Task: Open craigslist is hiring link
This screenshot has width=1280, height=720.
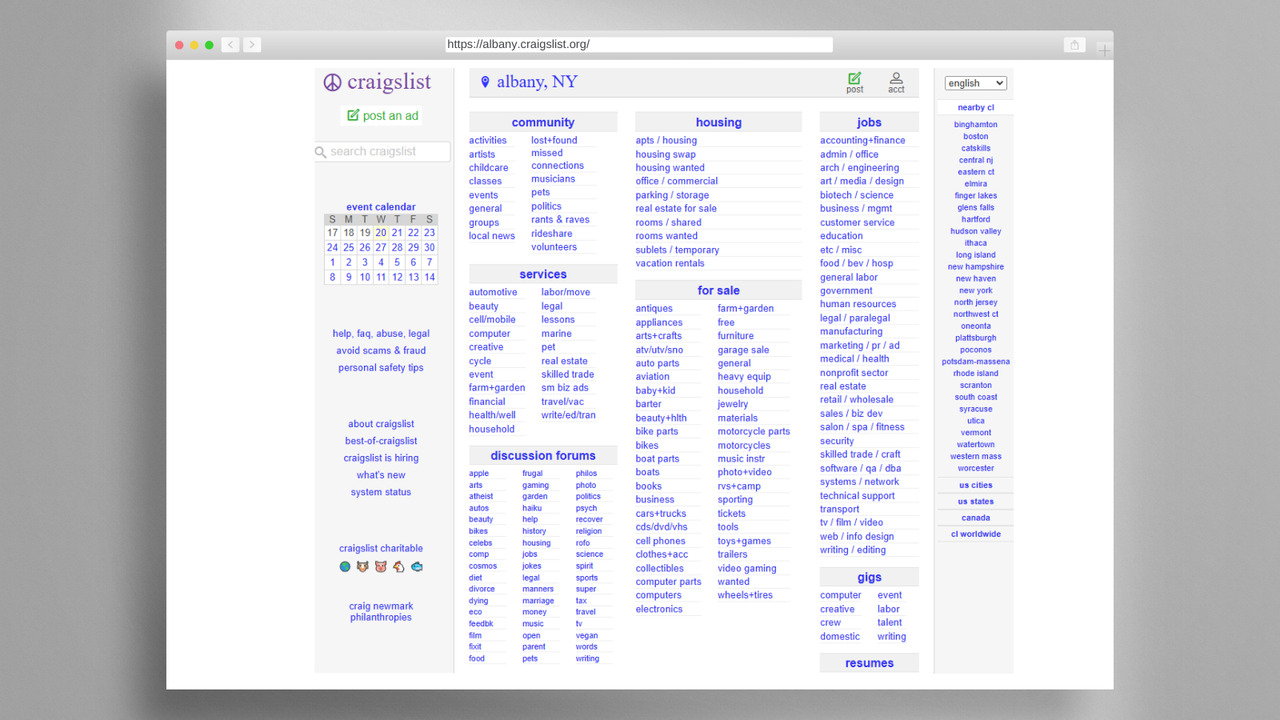Action: [381, 458]
